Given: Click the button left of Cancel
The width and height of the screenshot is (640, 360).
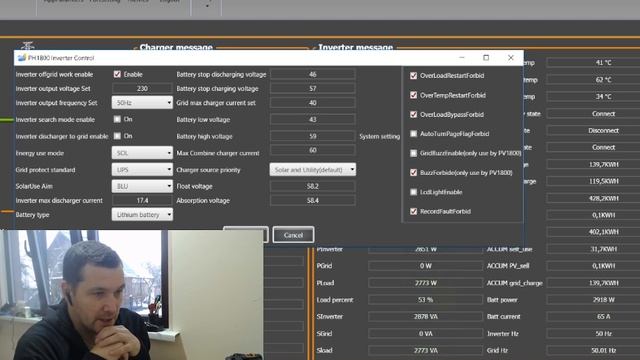Looking at the screenshot, I should [246, 235].
